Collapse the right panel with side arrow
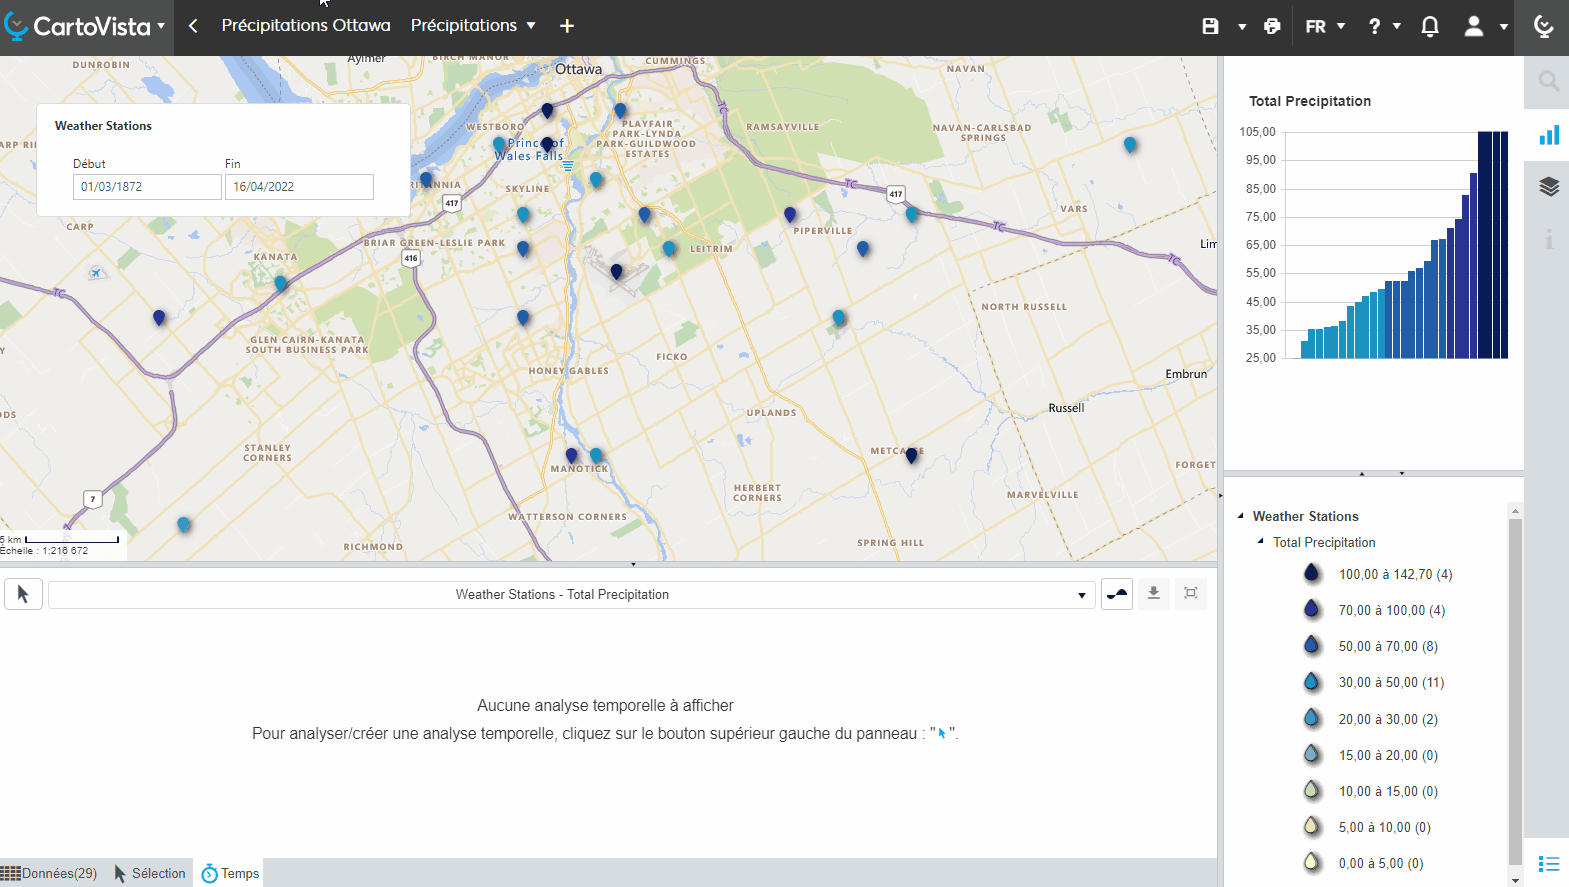The height and width of the screenshot is (887, 1569). click(1221, 495)
